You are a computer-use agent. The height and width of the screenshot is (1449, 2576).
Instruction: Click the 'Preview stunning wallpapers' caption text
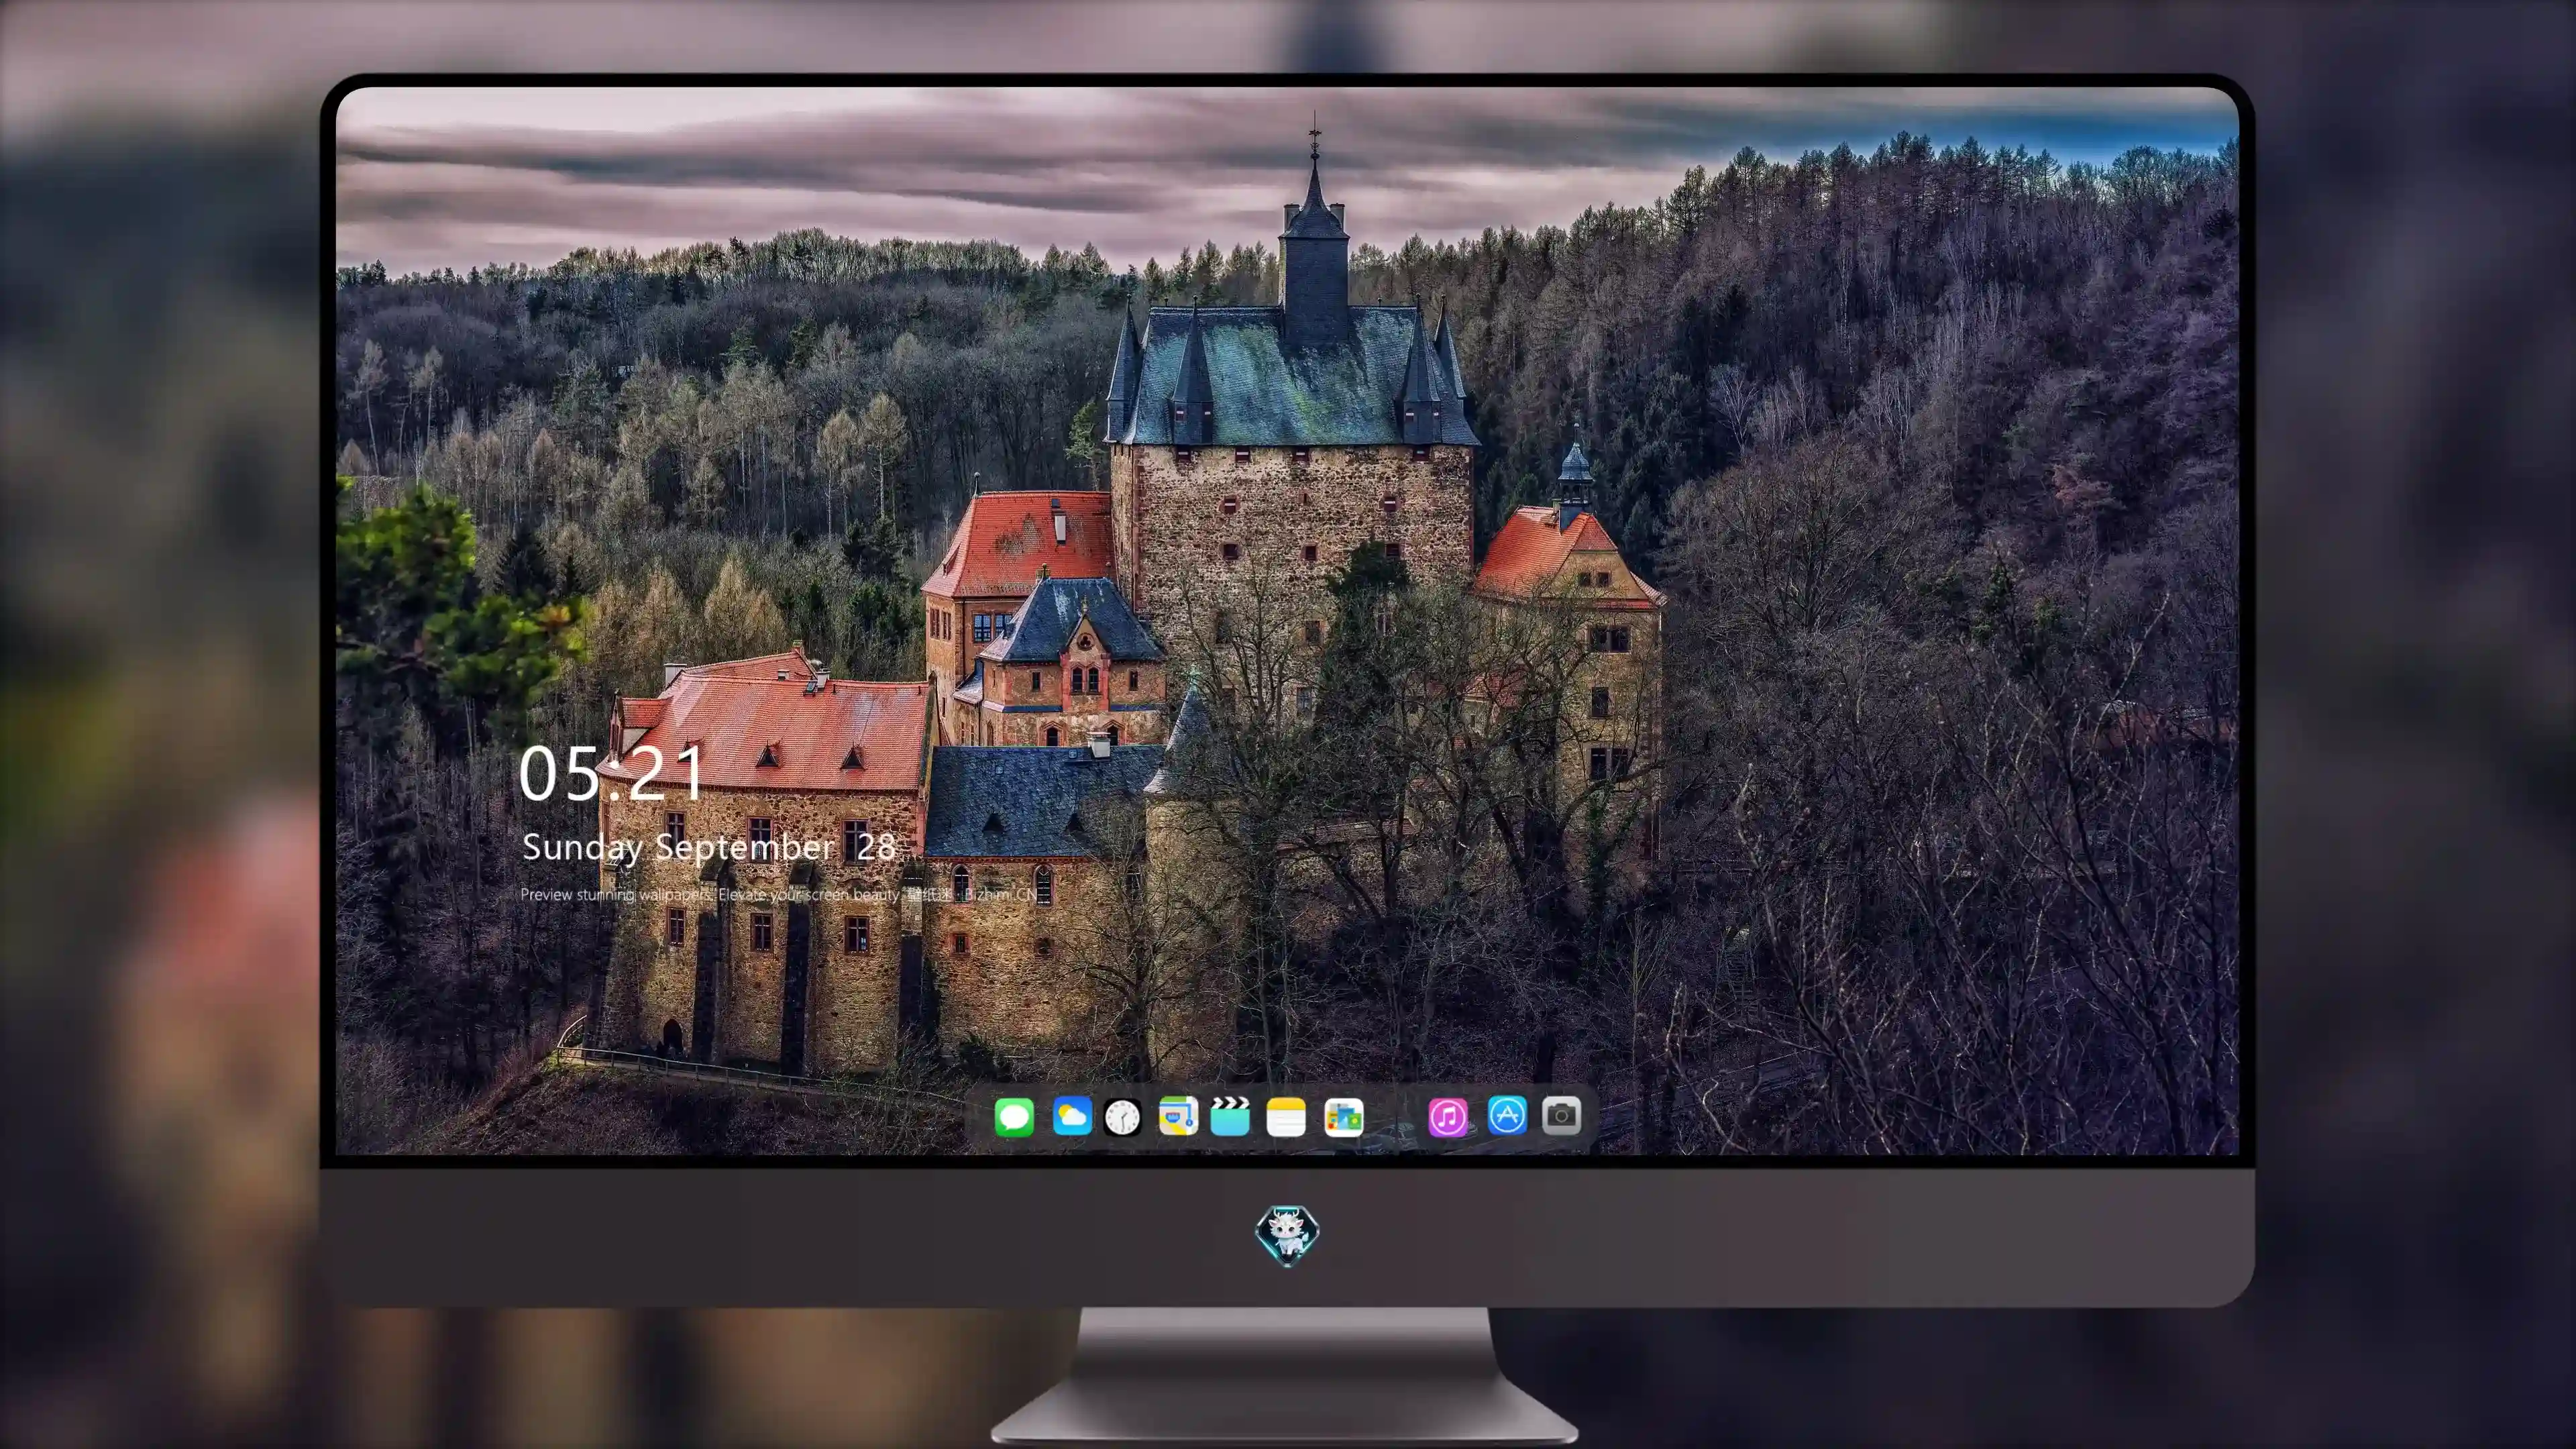coord(778,894)
